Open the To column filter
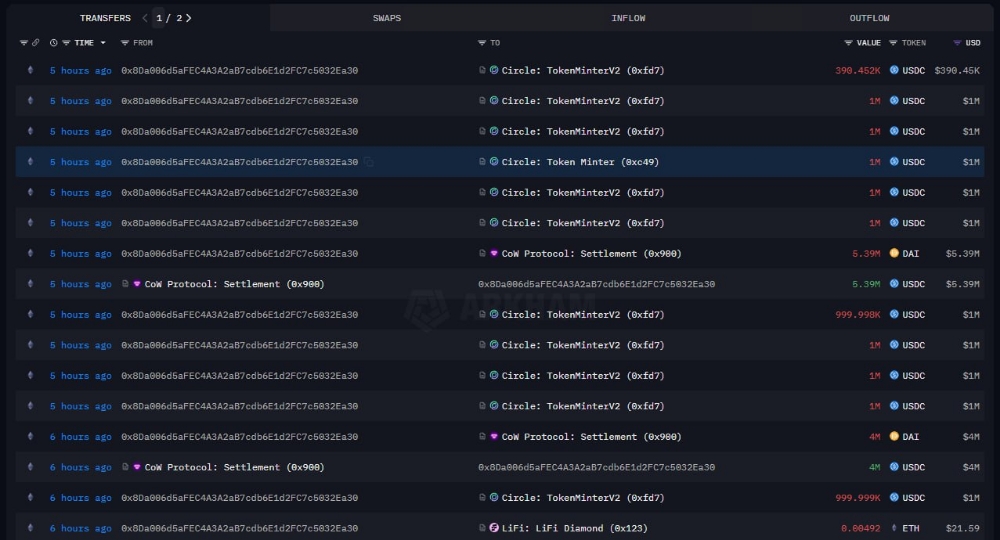1000x540 pixels. tap(482, 43)
